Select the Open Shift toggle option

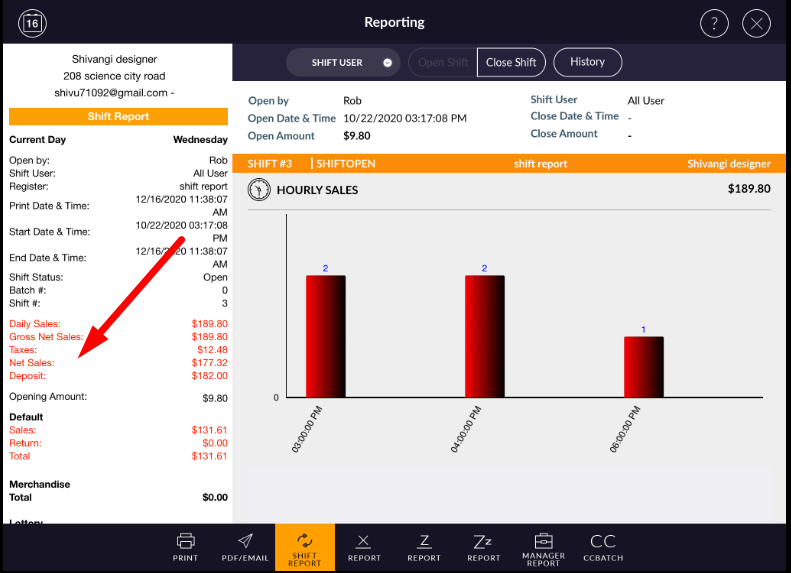(x=443, y=62)
